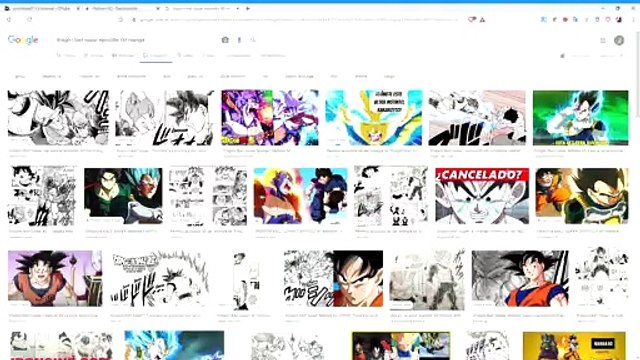Open the SafeSearch dropdown at right
The width and height of the screenshot is (640, 360).
click(611, 56)
